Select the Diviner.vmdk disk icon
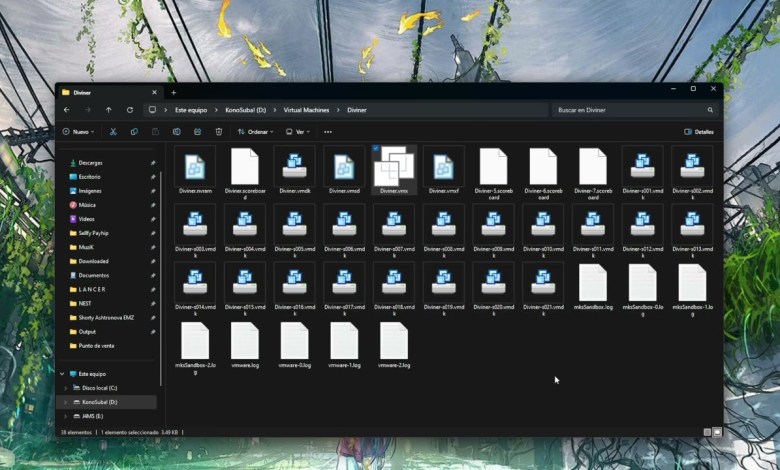 click(294, 167)
